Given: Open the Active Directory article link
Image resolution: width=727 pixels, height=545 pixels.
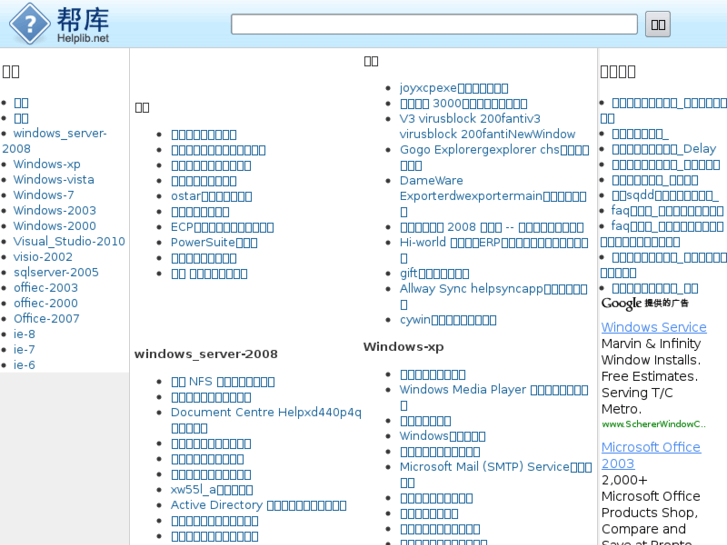Looking at the screenshot, I should pos(259,505).
